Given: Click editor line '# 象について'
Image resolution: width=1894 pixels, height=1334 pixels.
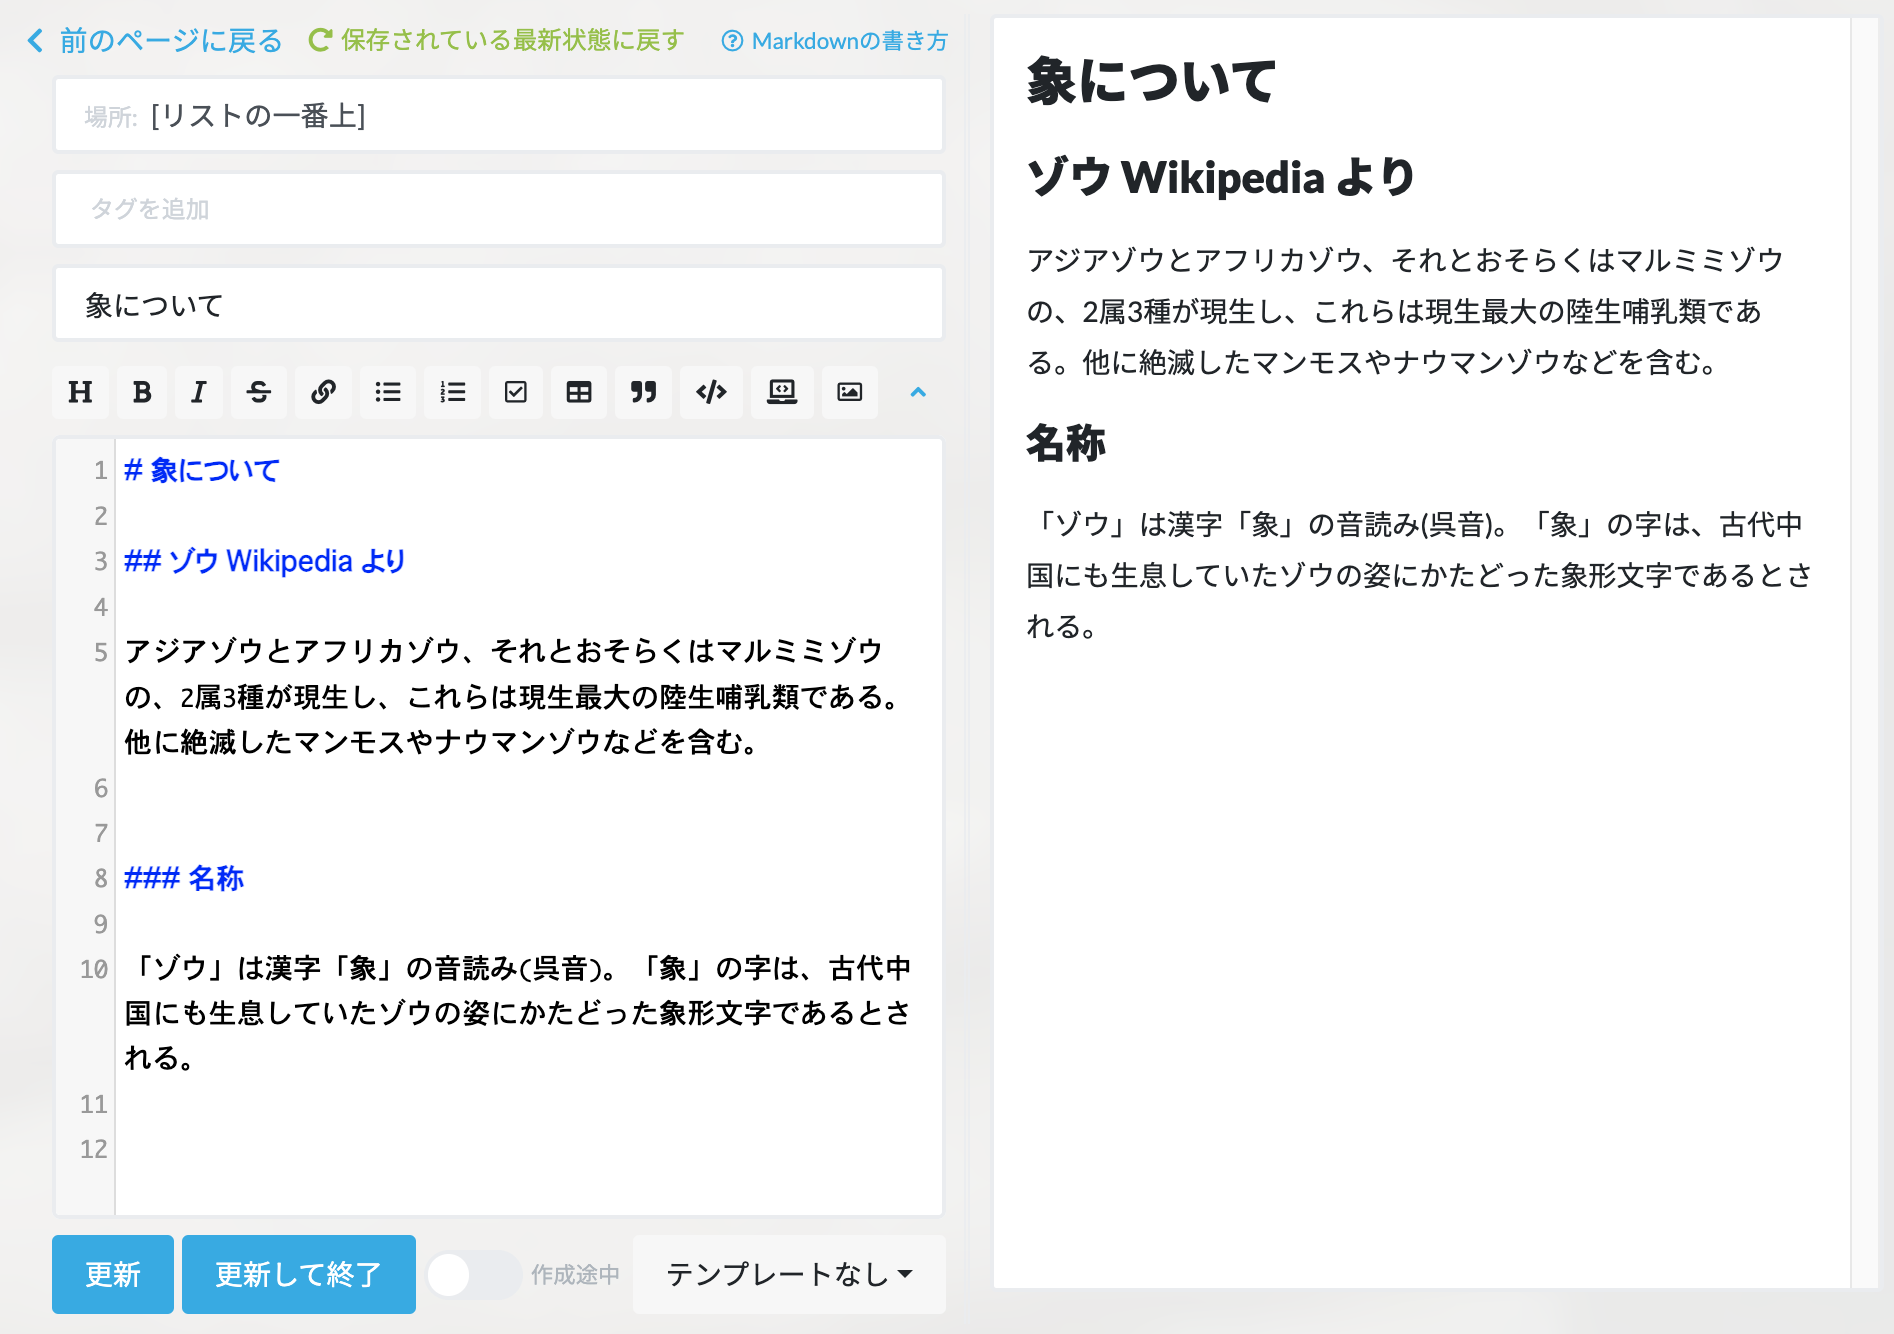Looking at the screenshot, I should click(202, 470).
